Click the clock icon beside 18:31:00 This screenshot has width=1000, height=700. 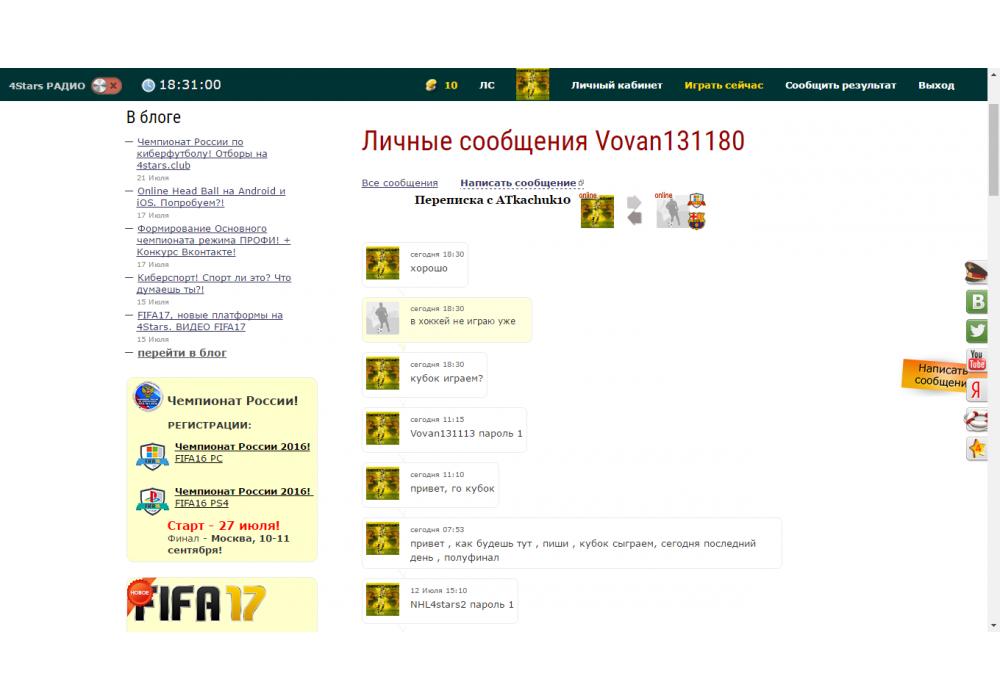[x=148, y=85]
